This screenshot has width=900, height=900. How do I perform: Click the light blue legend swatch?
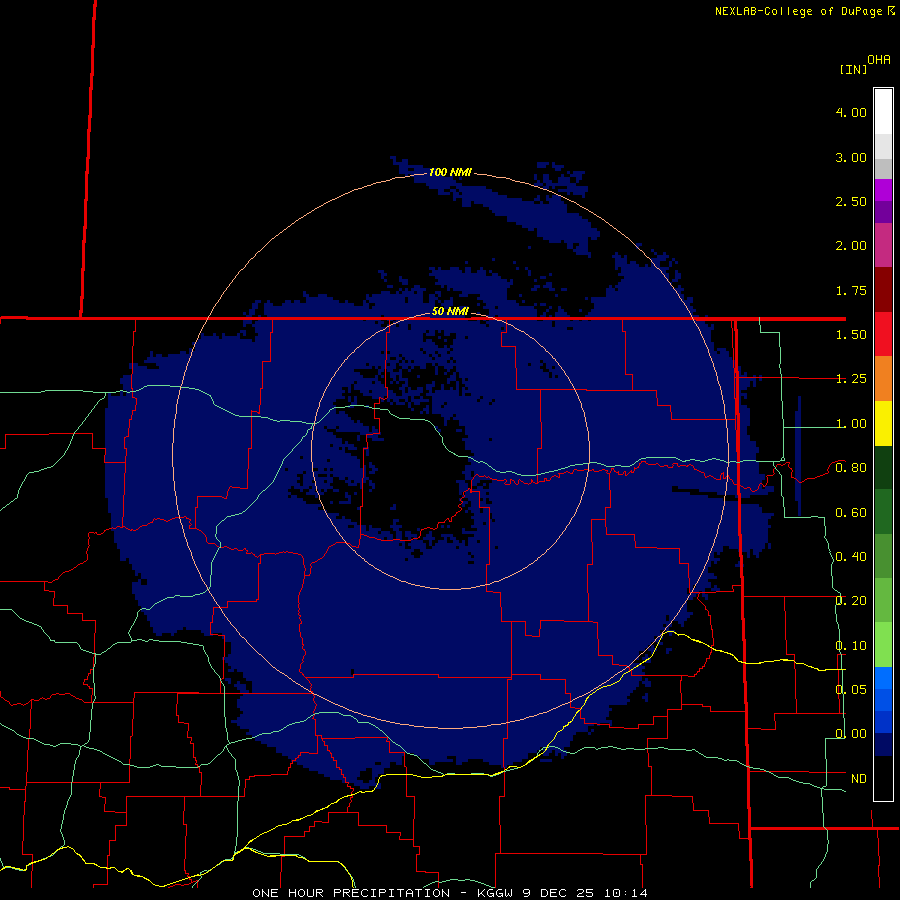pos(883,678)
